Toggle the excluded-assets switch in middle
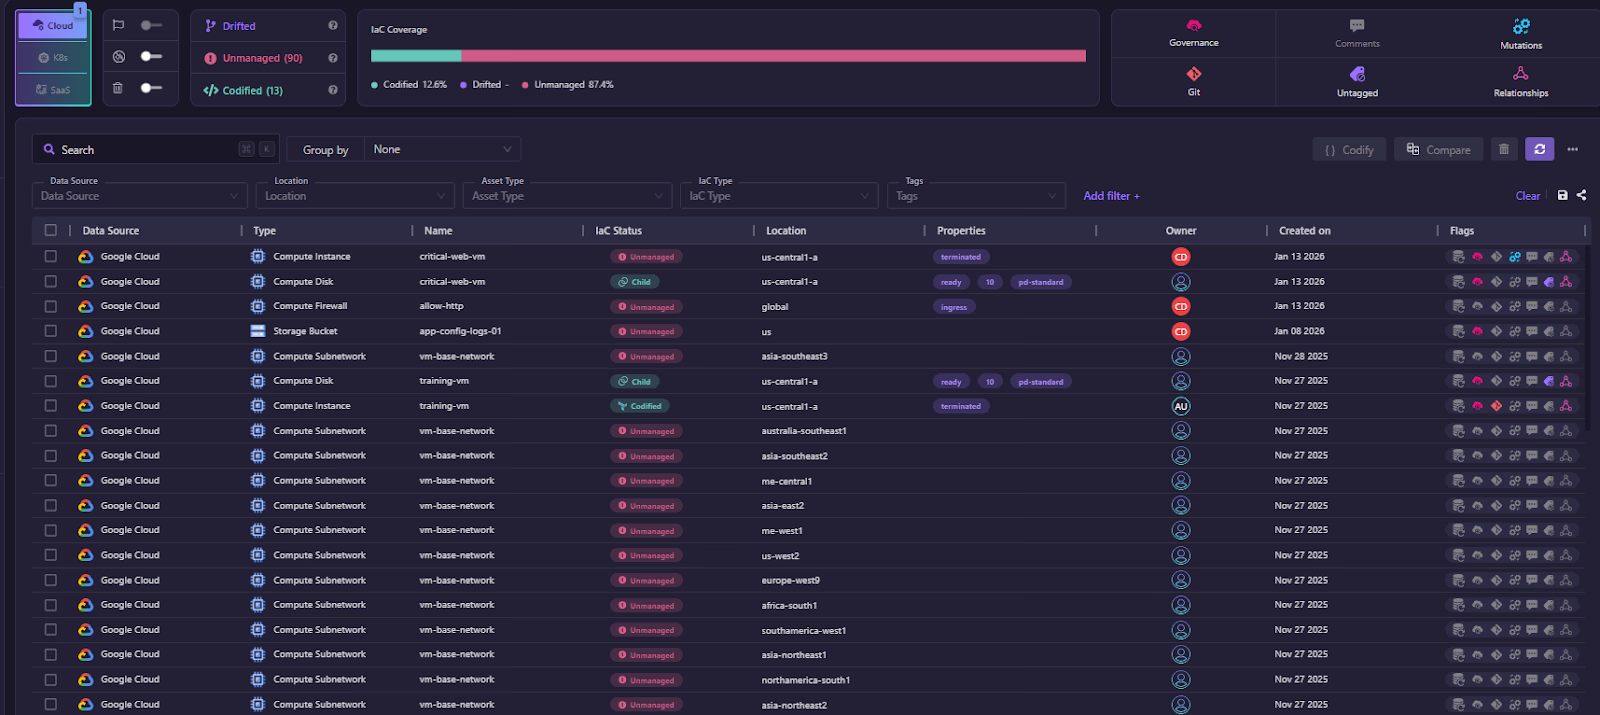This screenshot has height=715, width=1600. pyautogui.click(x=151, y=57)
